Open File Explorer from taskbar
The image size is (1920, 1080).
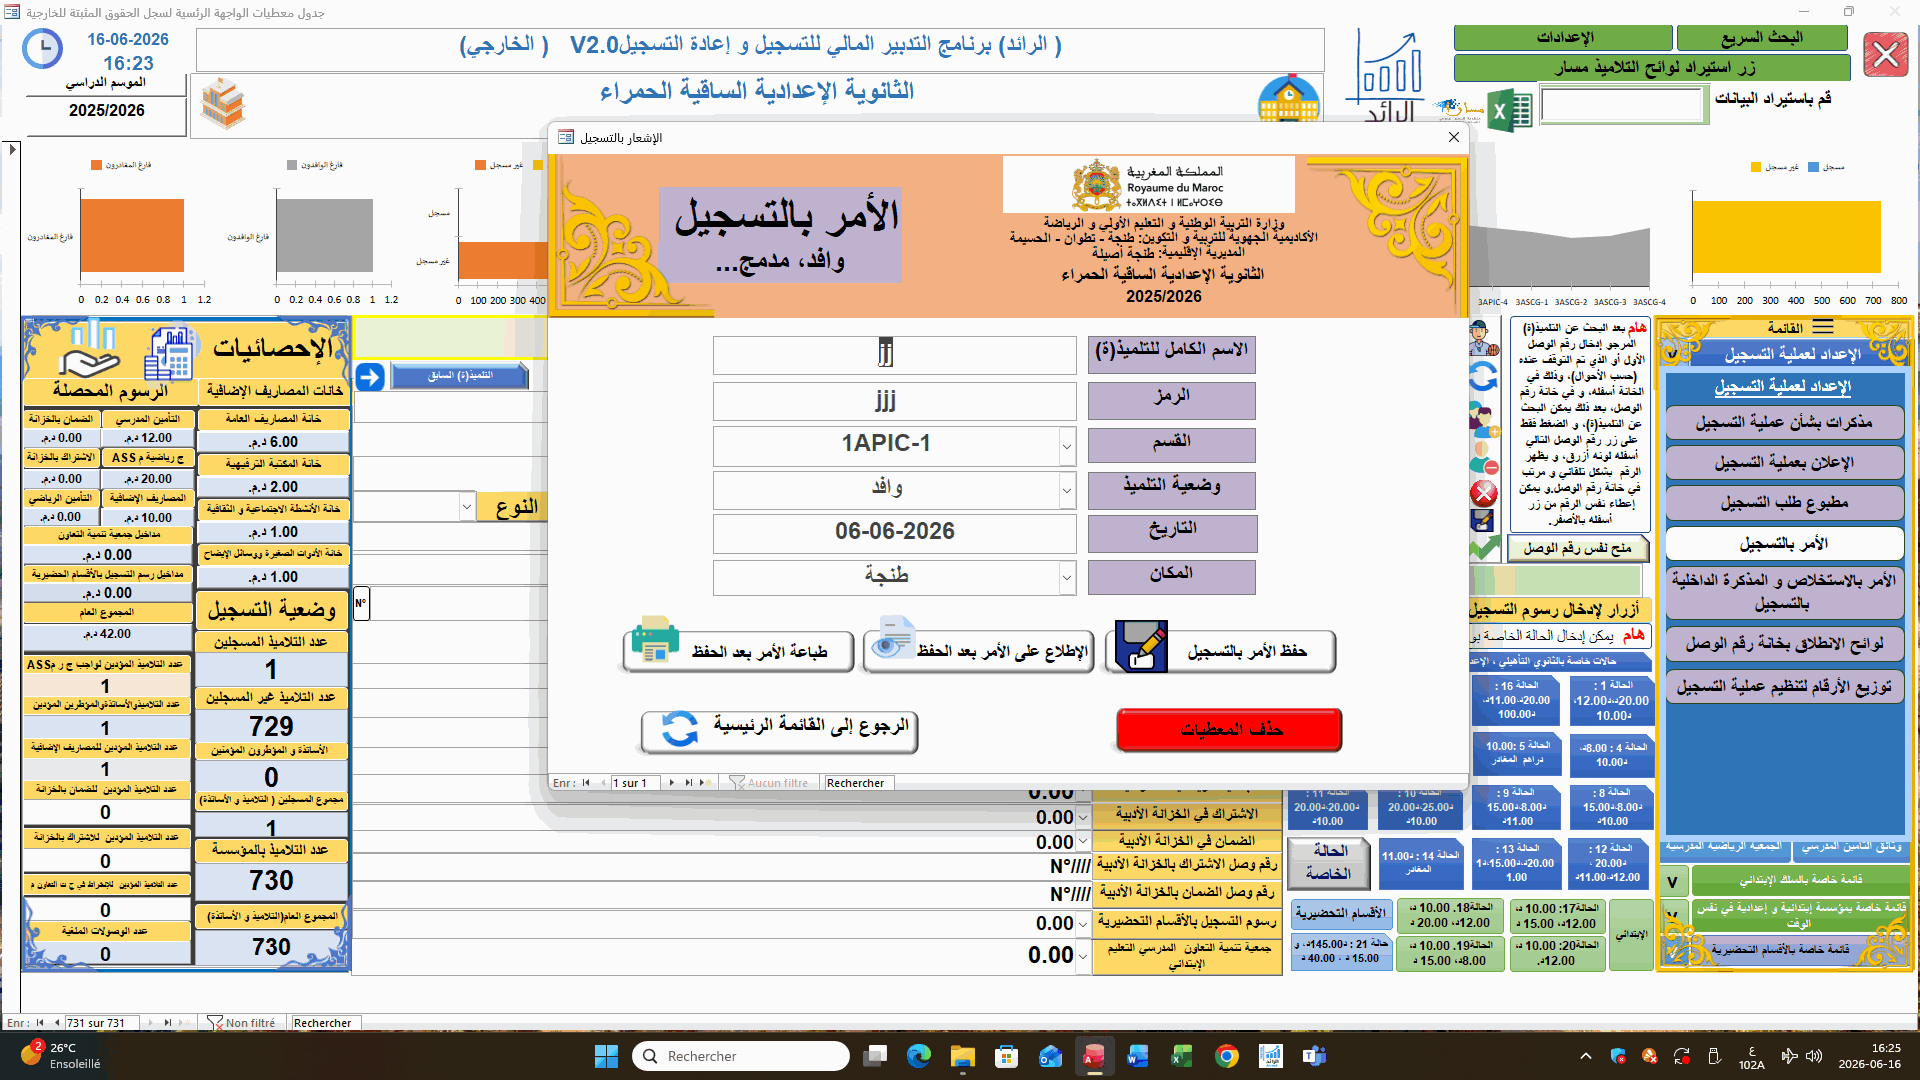[962, 1056]
